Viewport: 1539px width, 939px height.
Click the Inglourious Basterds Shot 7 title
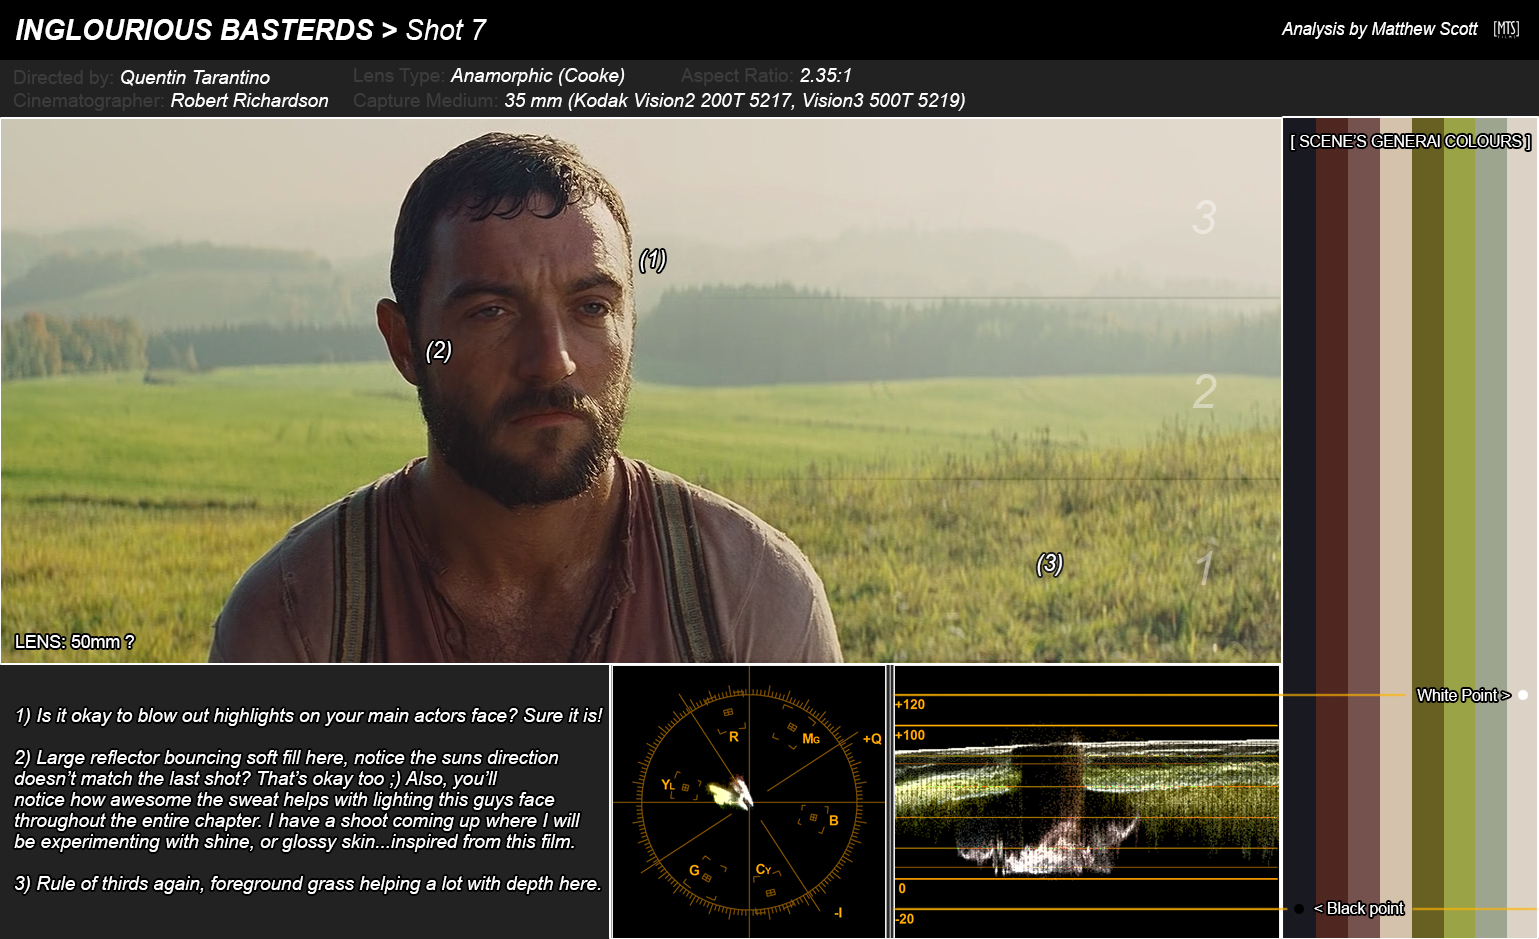click(251, 30)
